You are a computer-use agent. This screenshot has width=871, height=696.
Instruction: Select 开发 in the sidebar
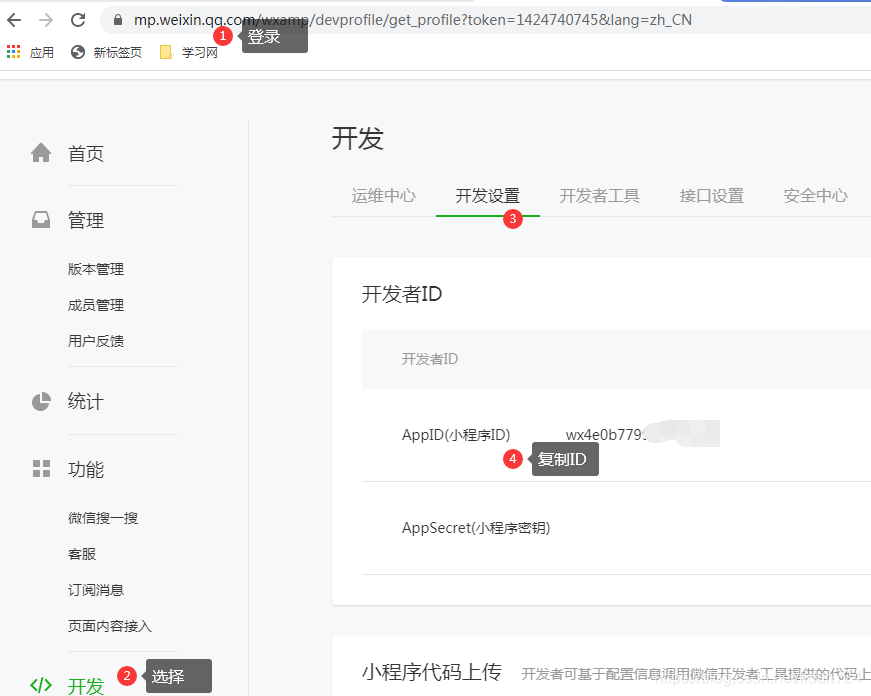pos(86,686)
